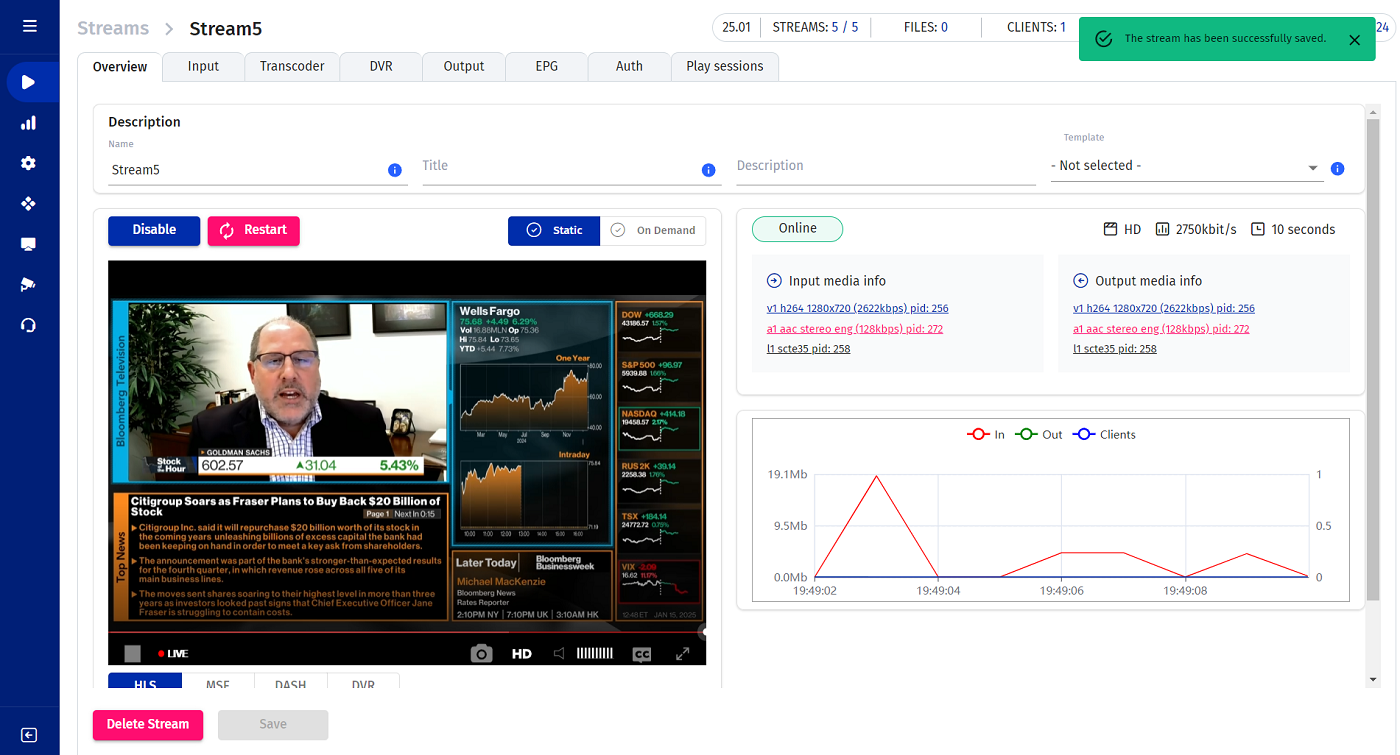The height and width of the screenshot is (755, 1400).
Task: Switch to the Play sessions tab
Action: pos(725,66)
